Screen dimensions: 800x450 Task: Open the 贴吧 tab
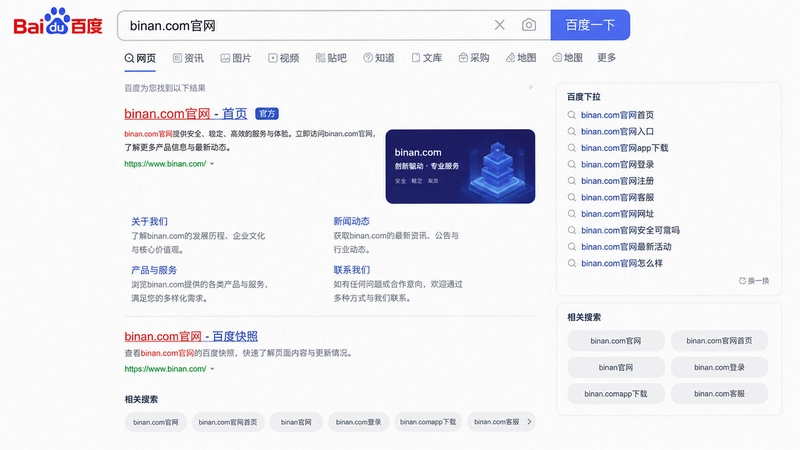(331, 58)
